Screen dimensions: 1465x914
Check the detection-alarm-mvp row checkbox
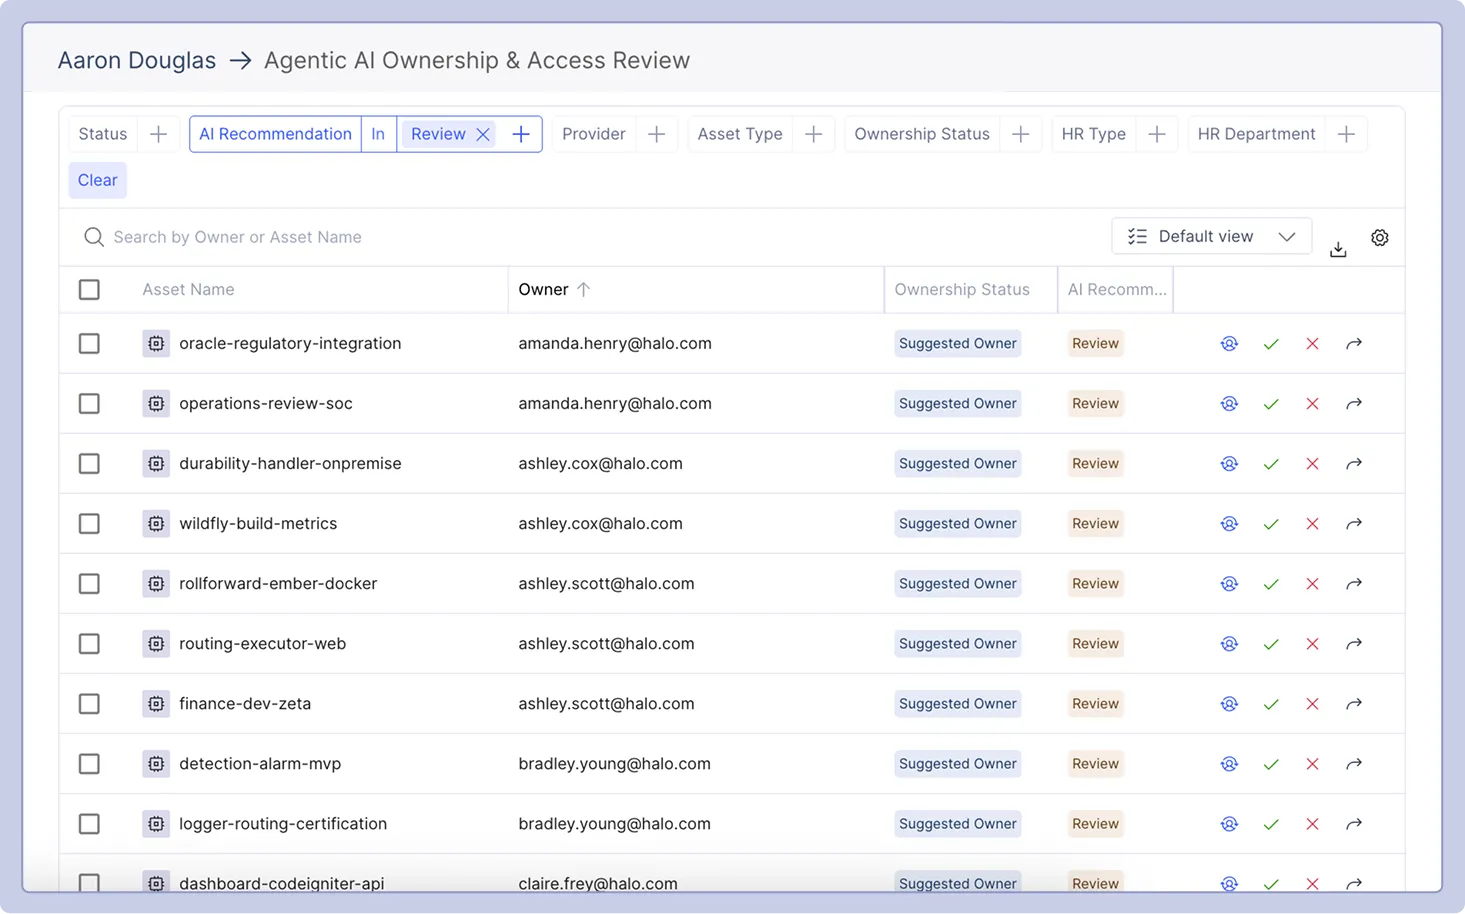click(x=89, y=764)
